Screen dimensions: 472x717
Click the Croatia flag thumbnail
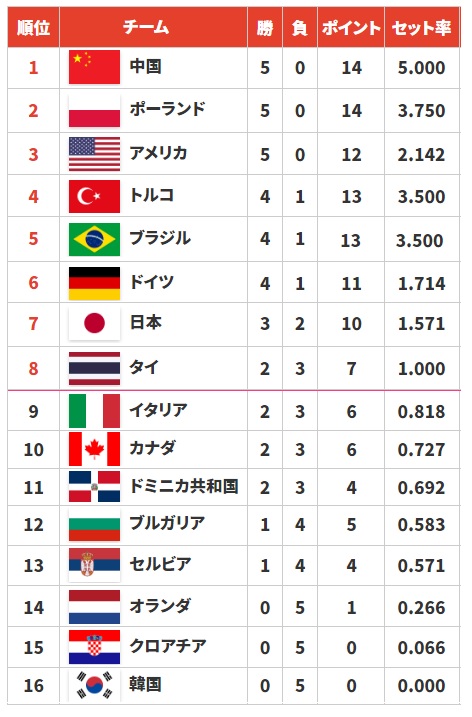click(x=94, y=647)
